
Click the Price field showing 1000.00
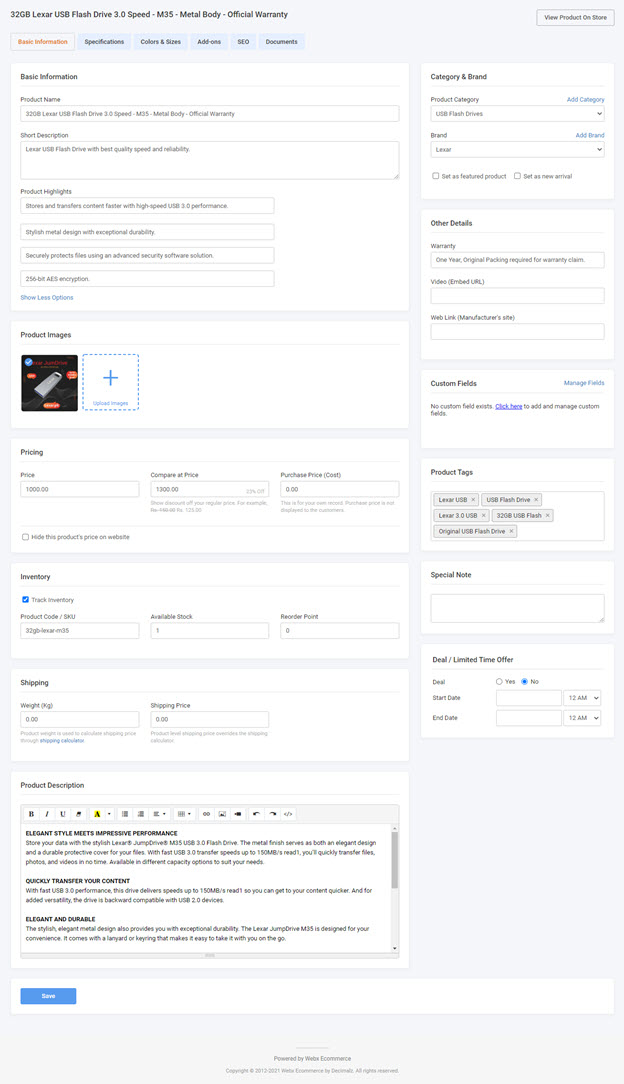(80, 489)
